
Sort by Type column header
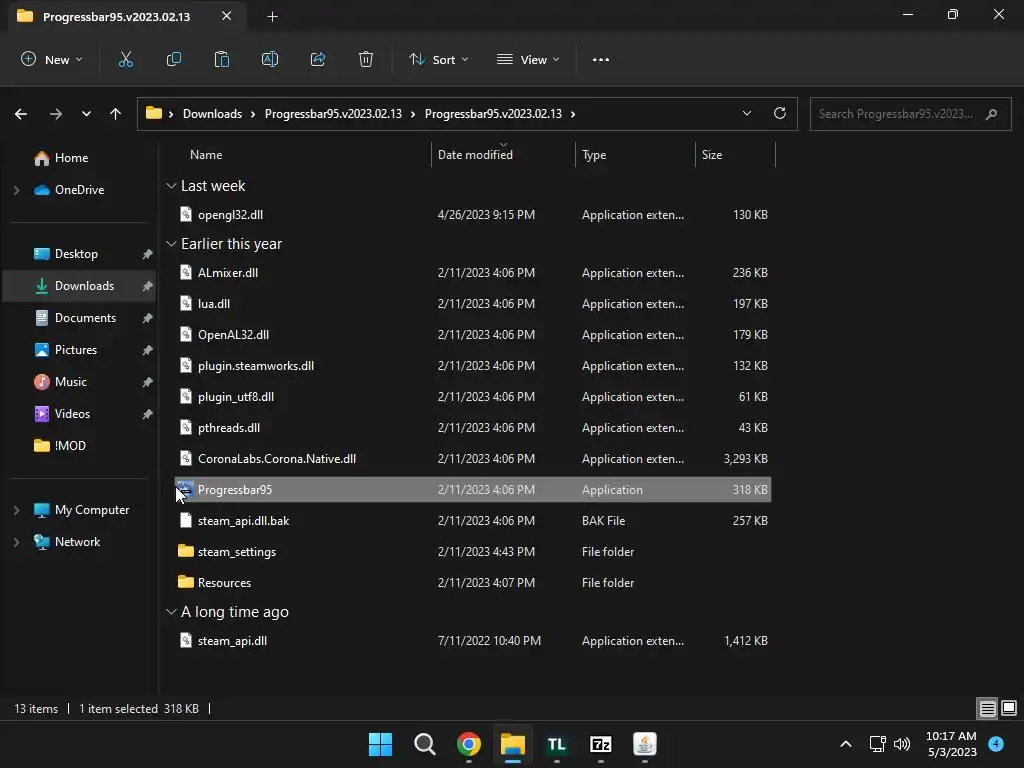coord(635,155)
